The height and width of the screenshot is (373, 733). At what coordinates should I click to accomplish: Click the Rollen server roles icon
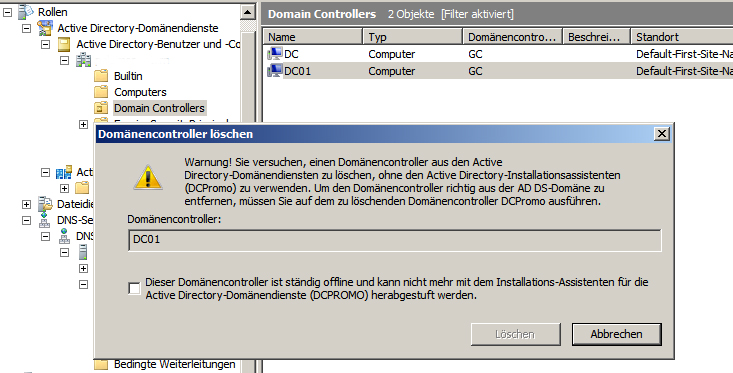(x=26, y=12)
